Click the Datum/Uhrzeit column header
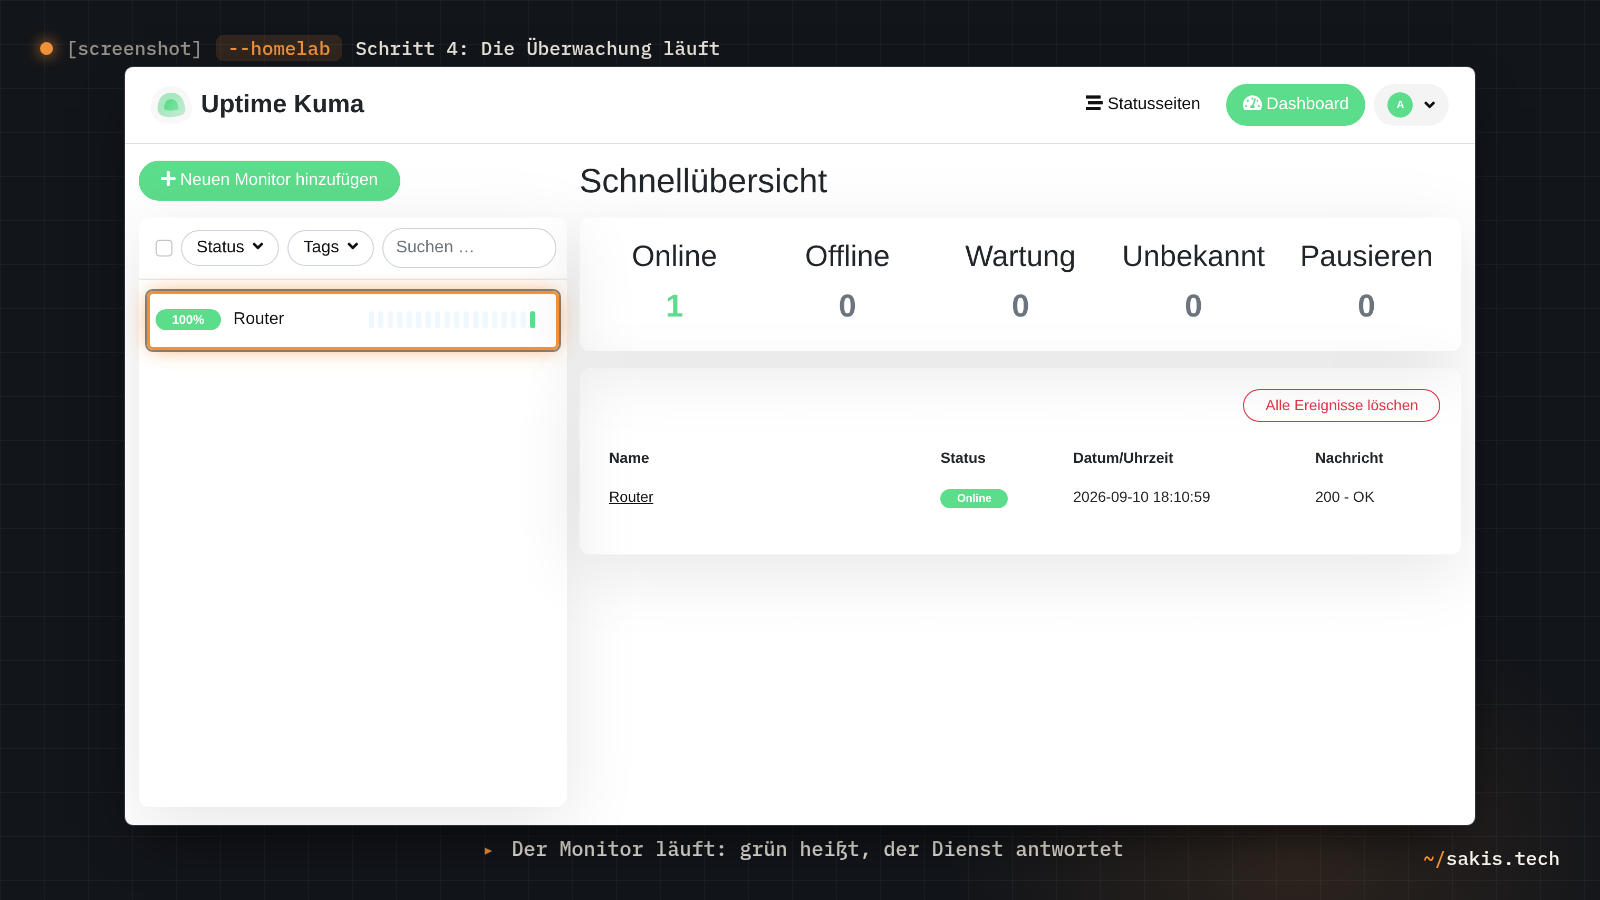This screenshot has height=900, width=1600. [1123, 458]
